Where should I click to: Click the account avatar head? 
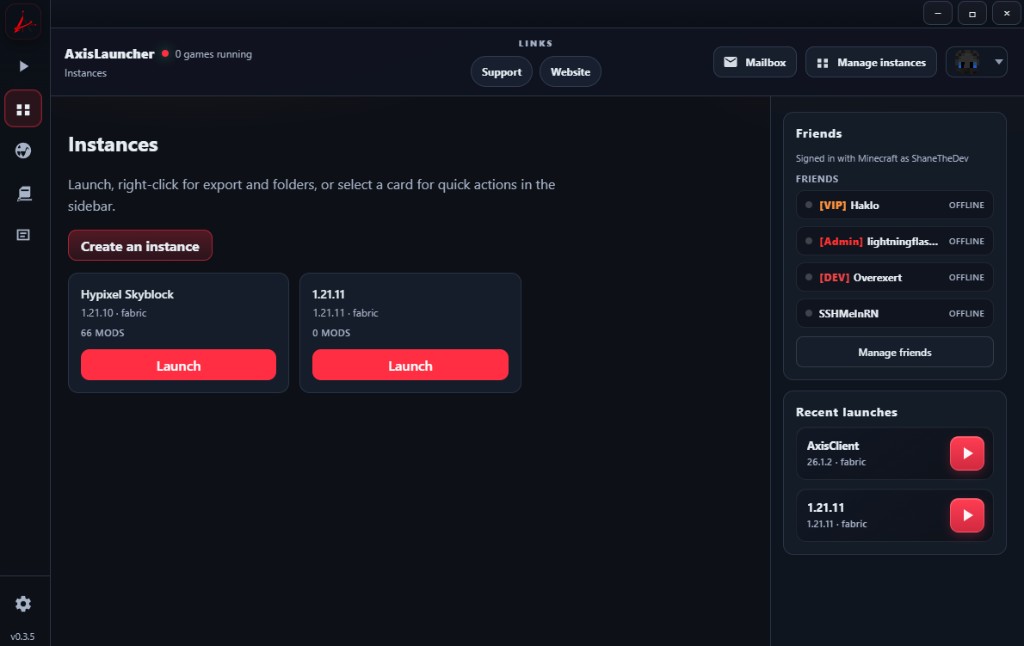967,62
